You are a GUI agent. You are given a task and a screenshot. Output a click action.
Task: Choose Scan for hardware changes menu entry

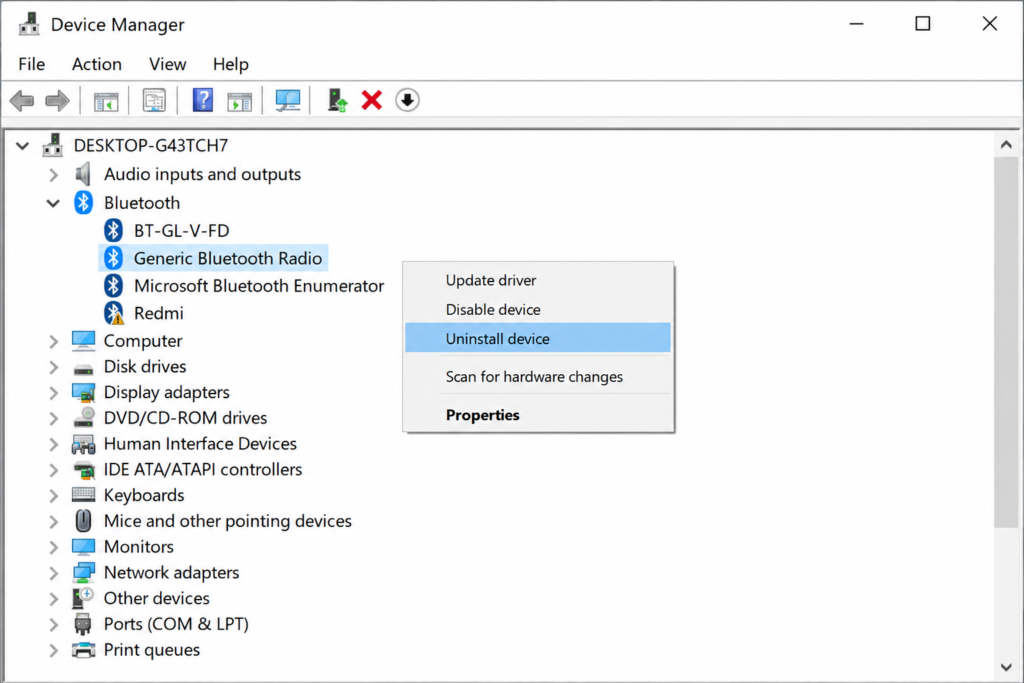click(537, 377)
